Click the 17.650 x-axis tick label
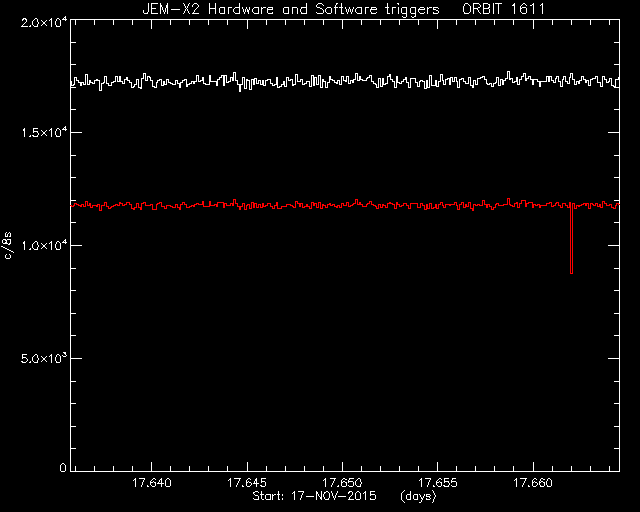640x512 pixels. (342, 483)
